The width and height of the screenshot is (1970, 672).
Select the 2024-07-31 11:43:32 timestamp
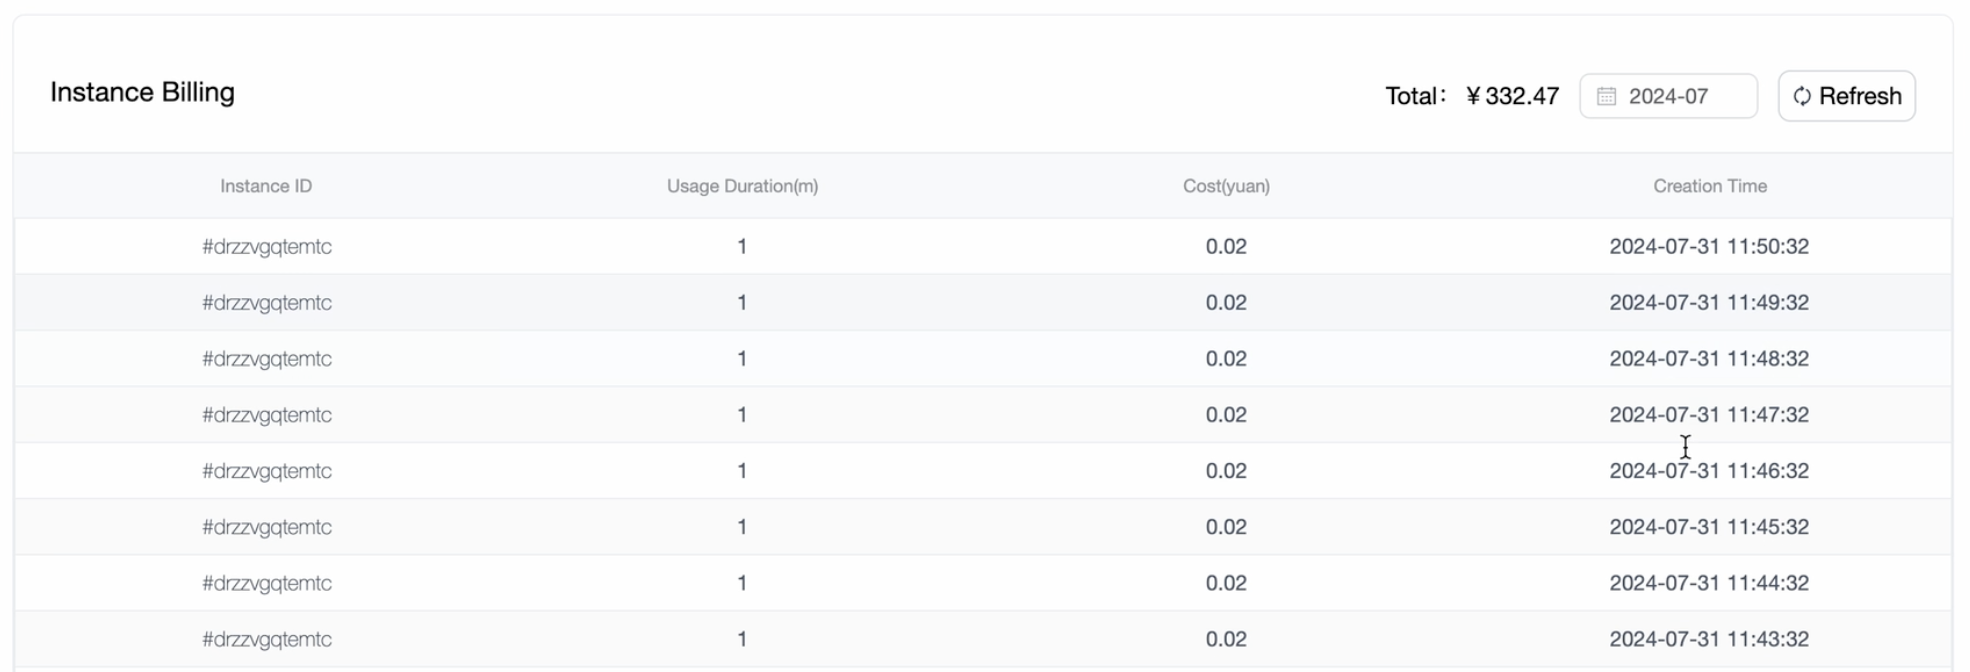tap(1709, 639)
